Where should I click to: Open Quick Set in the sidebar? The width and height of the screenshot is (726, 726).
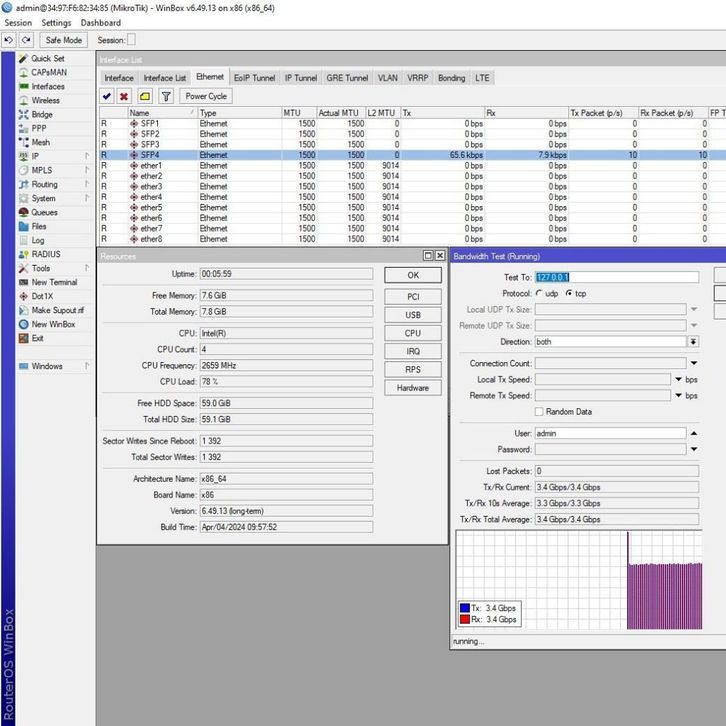coord(47,59)
